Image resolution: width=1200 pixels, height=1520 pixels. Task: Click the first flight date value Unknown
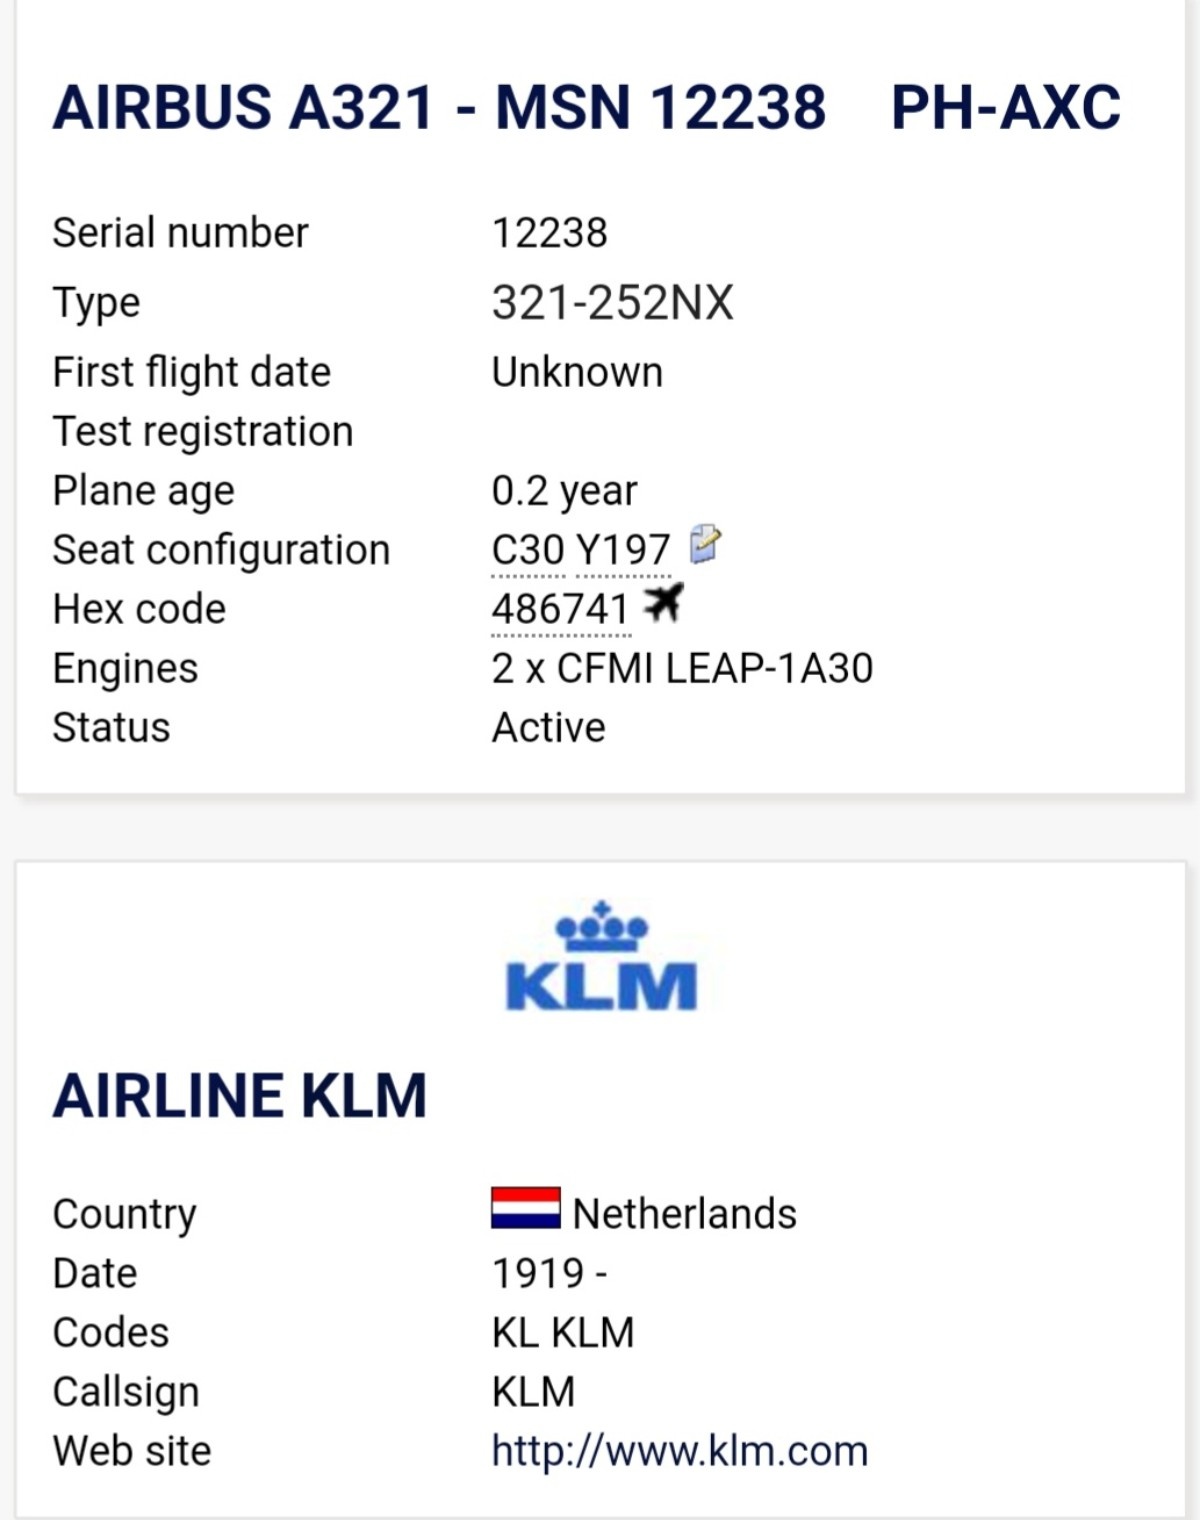click(x=577, y=372)
